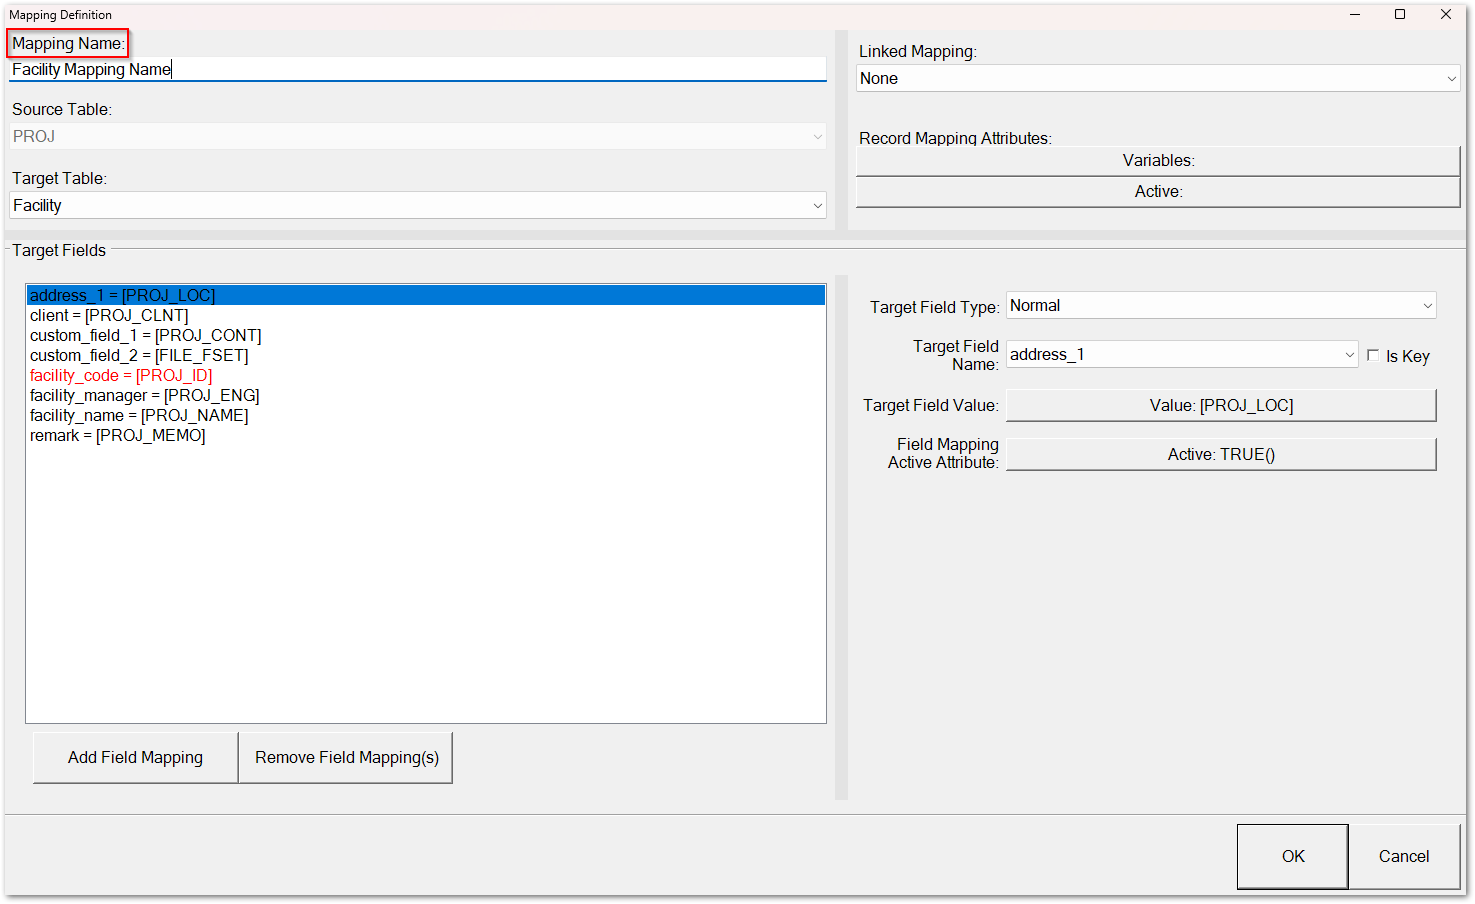Click the Active record mapping attribute
Screen dimensions: 1475x904
coord(1157,191)
